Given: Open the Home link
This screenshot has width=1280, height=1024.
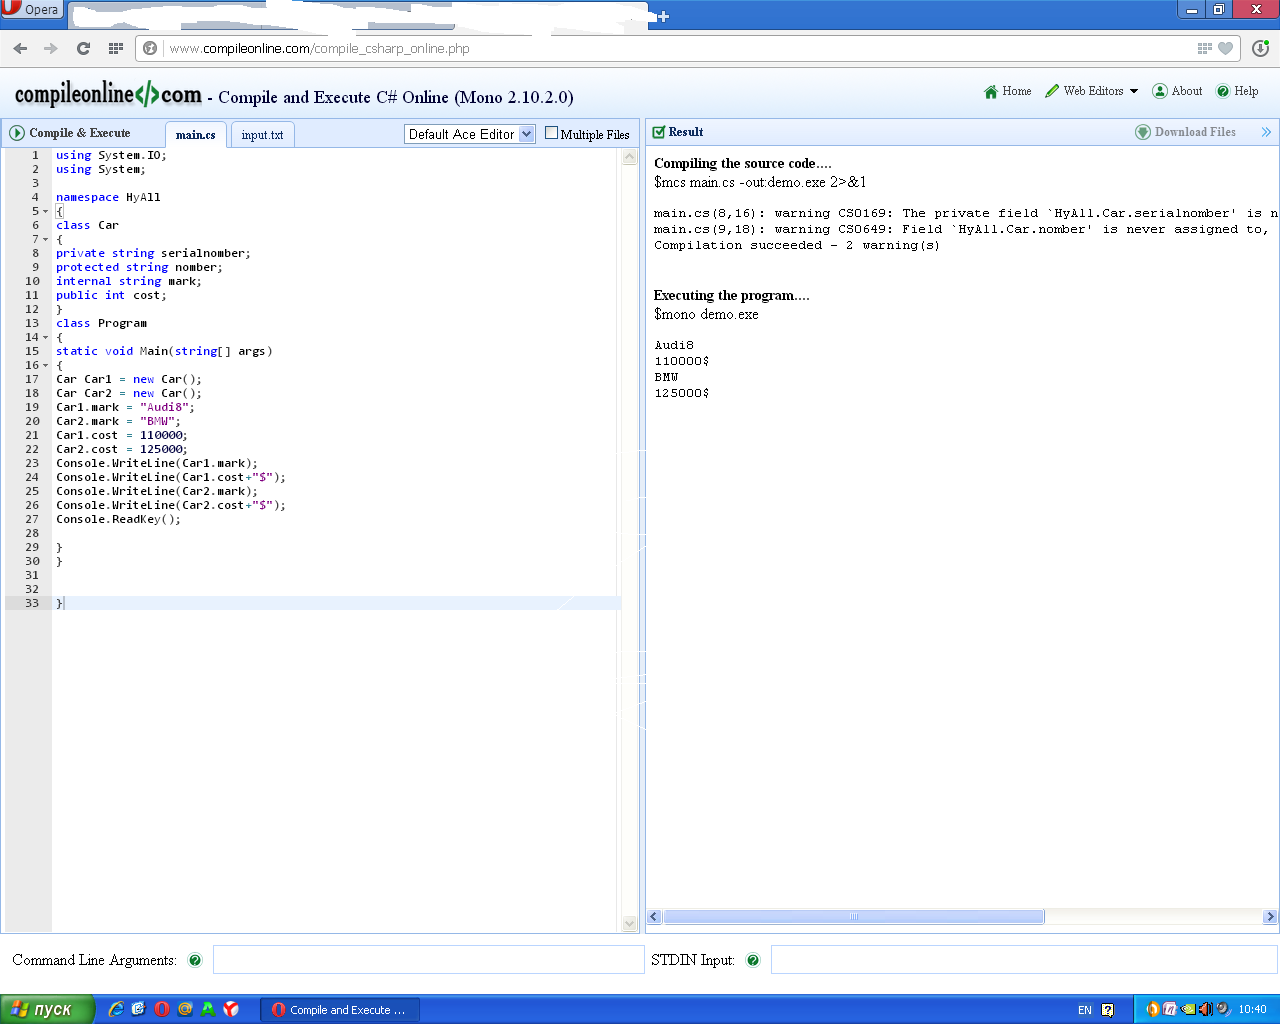Looking at the screenshot, I should point(1017,91).
